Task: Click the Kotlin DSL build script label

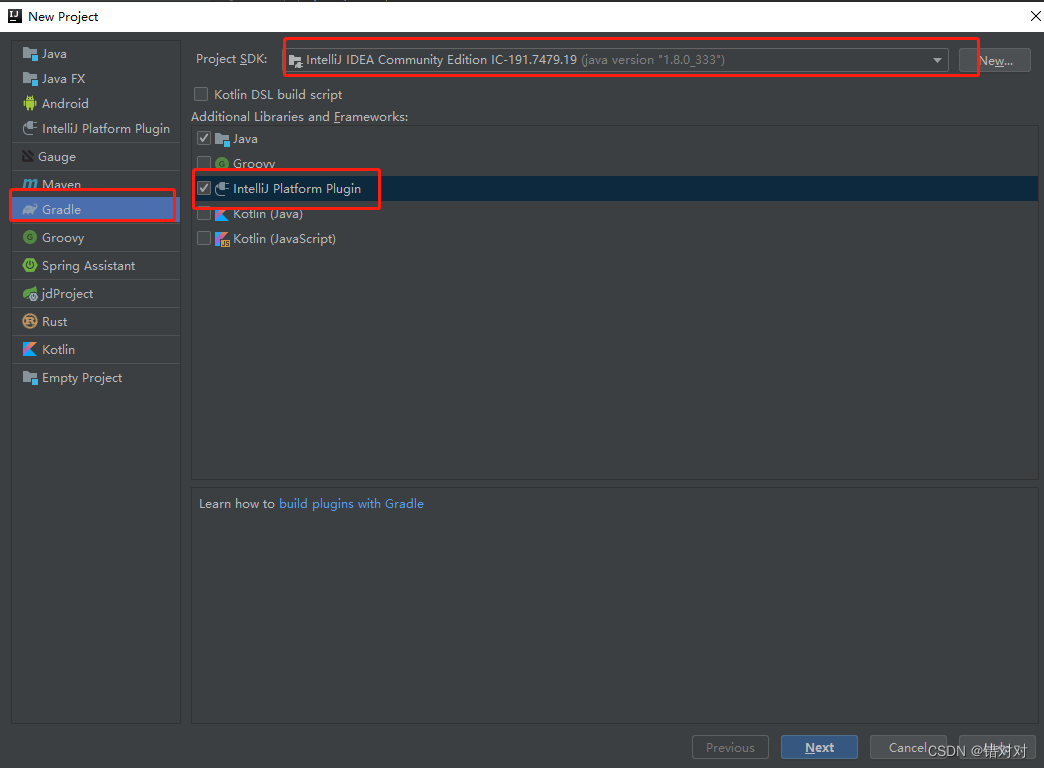Action: pyautogui.click(x=278, y=95)
